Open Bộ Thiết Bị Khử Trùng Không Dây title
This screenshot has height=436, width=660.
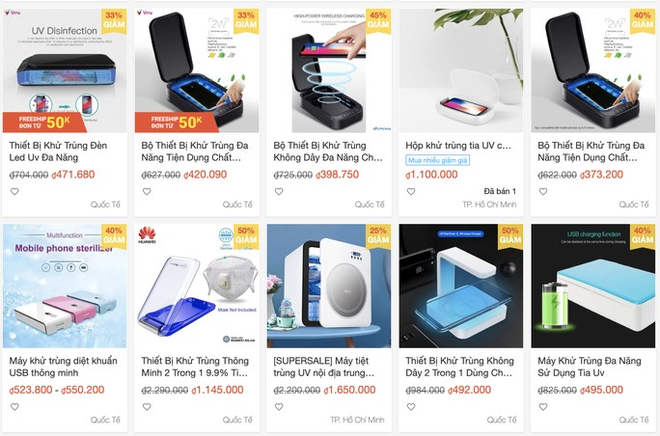[328, 152]
